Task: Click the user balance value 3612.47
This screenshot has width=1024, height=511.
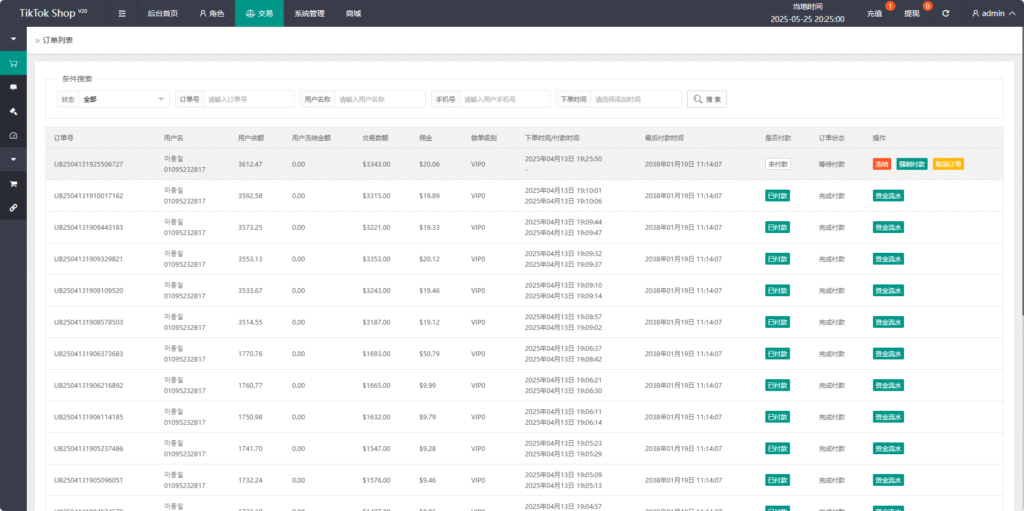Action: (x=250, y=164)
